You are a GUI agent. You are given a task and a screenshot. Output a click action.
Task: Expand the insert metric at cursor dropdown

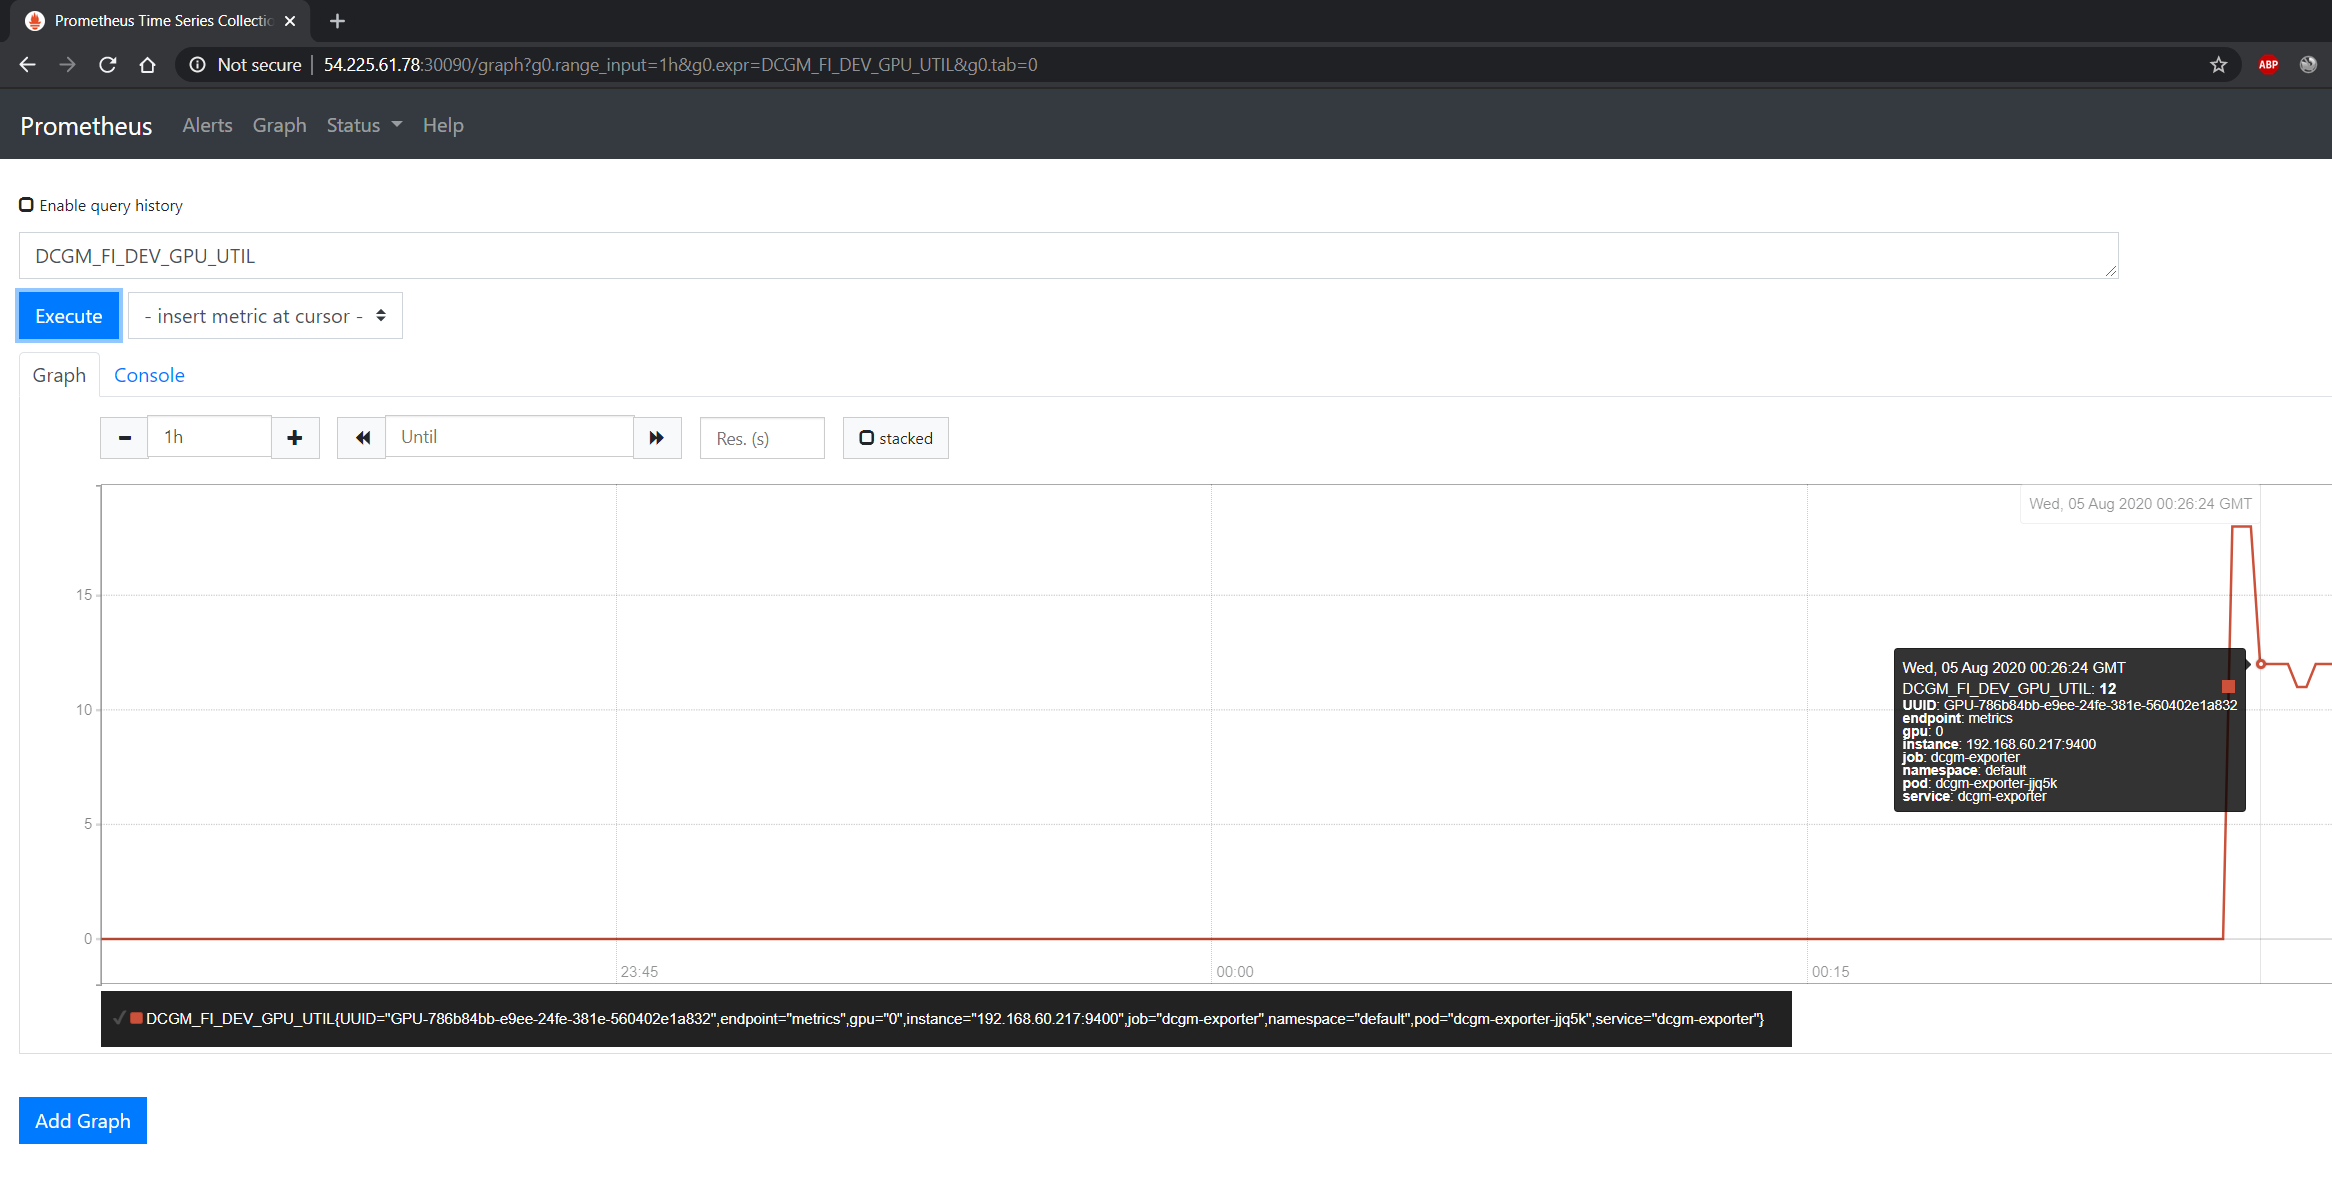(265, 316)
